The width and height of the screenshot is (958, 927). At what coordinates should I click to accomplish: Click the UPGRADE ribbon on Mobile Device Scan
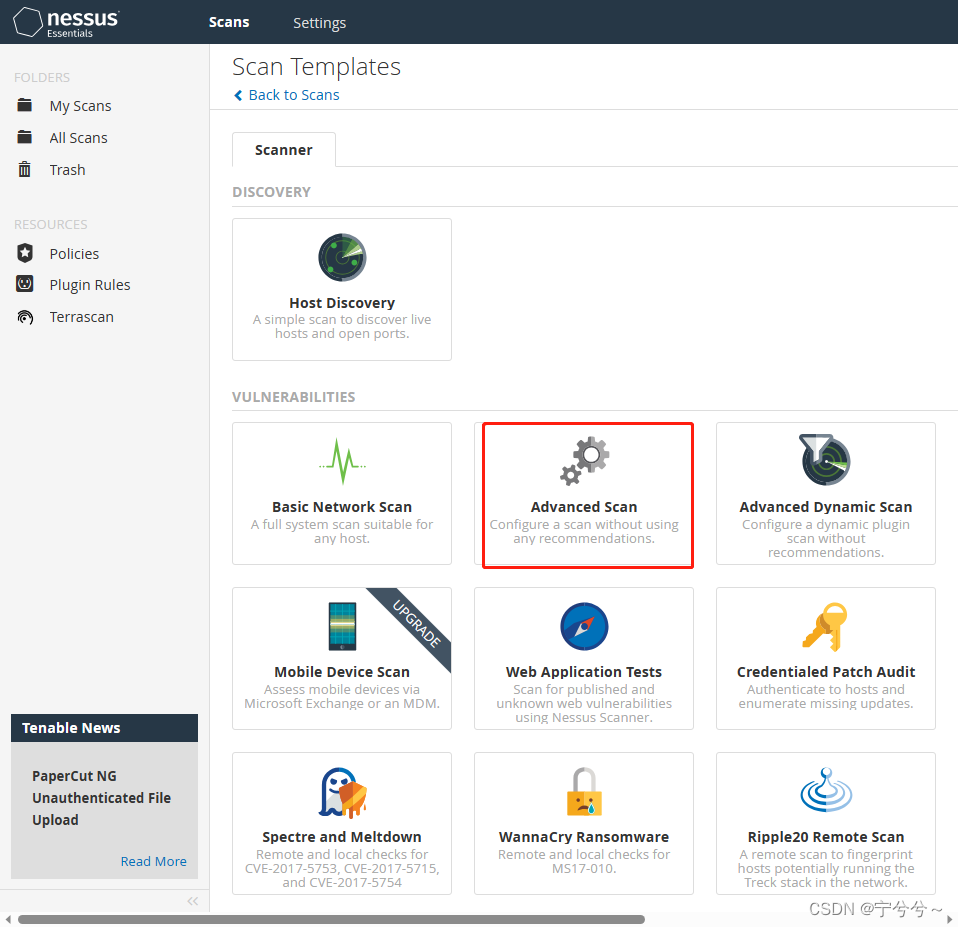coord(416,623)
